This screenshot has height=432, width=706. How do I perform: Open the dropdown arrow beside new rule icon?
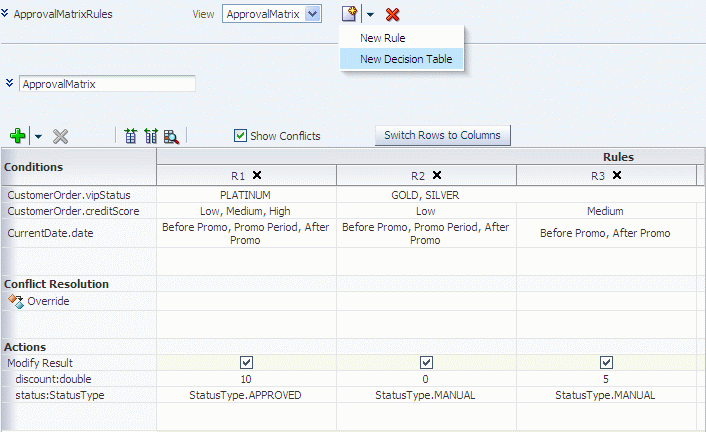coord(370,14)
